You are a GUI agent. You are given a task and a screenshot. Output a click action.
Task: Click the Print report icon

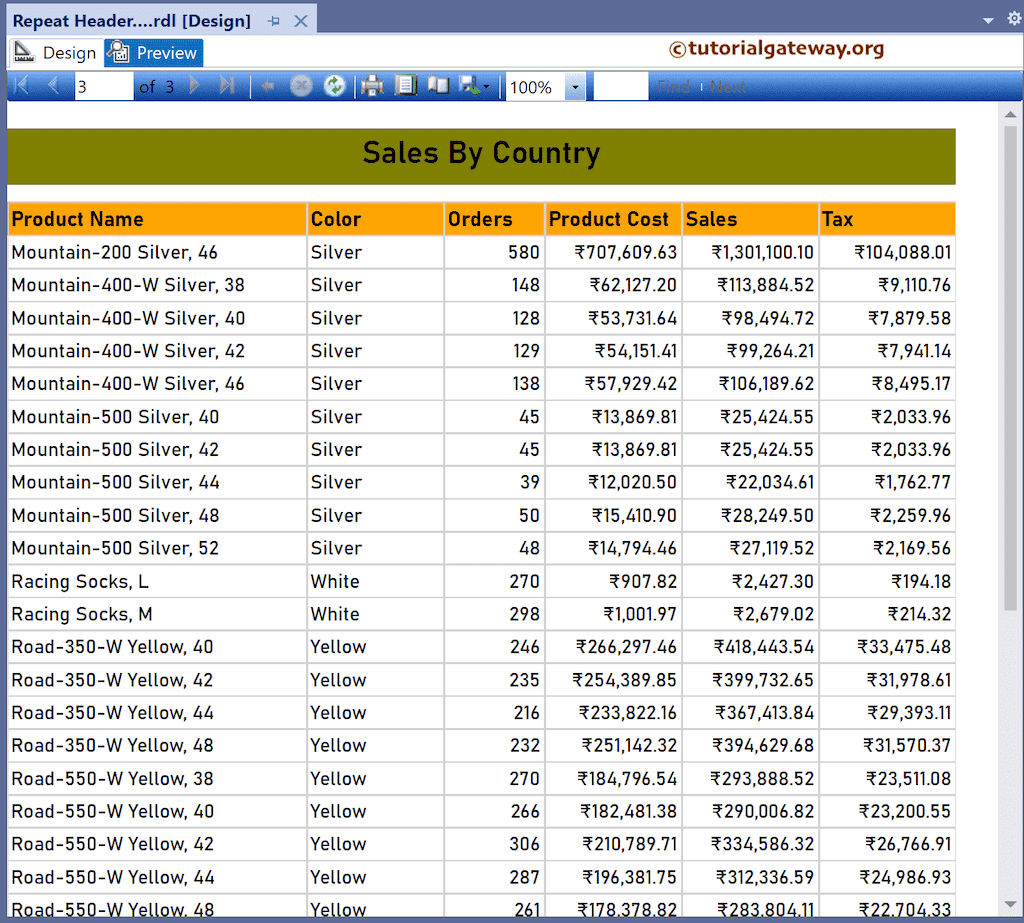click(372, 87)
